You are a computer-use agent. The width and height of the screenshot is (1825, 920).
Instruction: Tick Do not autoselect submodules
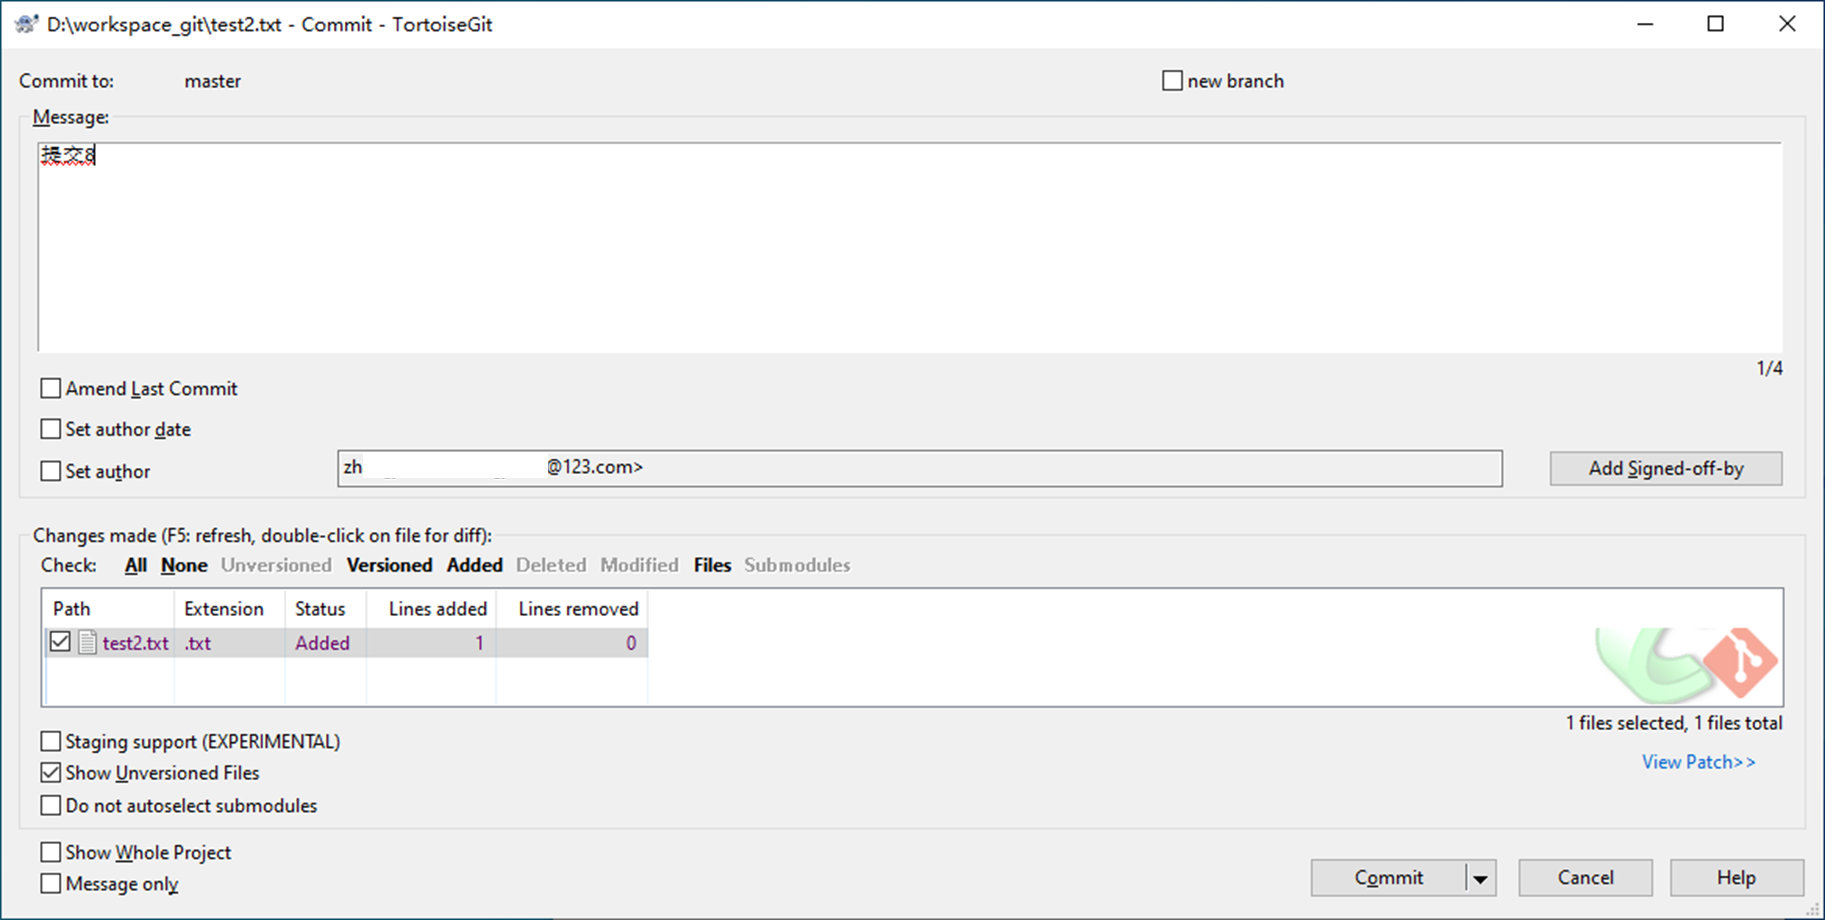click(51, 805)
